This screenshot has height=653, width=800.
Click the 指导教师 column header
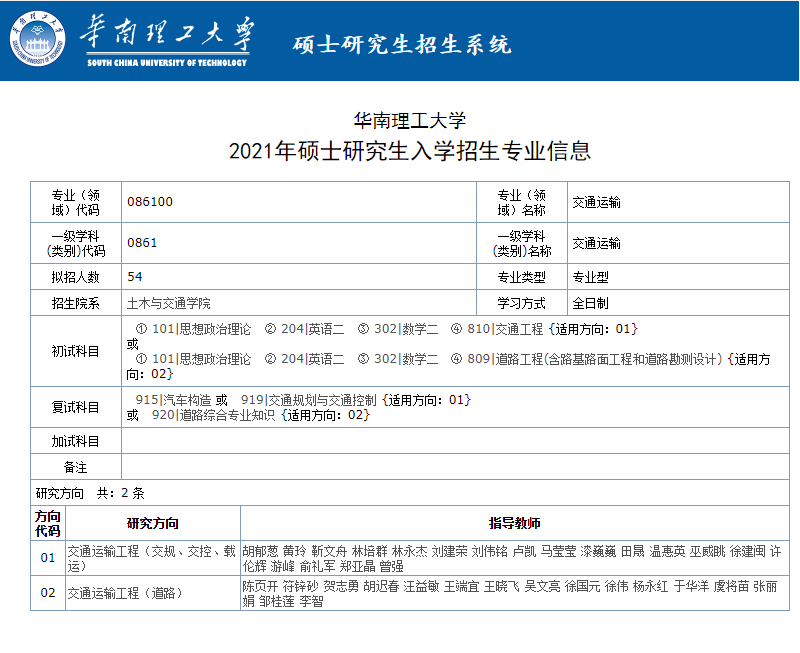pyautogui.click(x=515, y=523)
